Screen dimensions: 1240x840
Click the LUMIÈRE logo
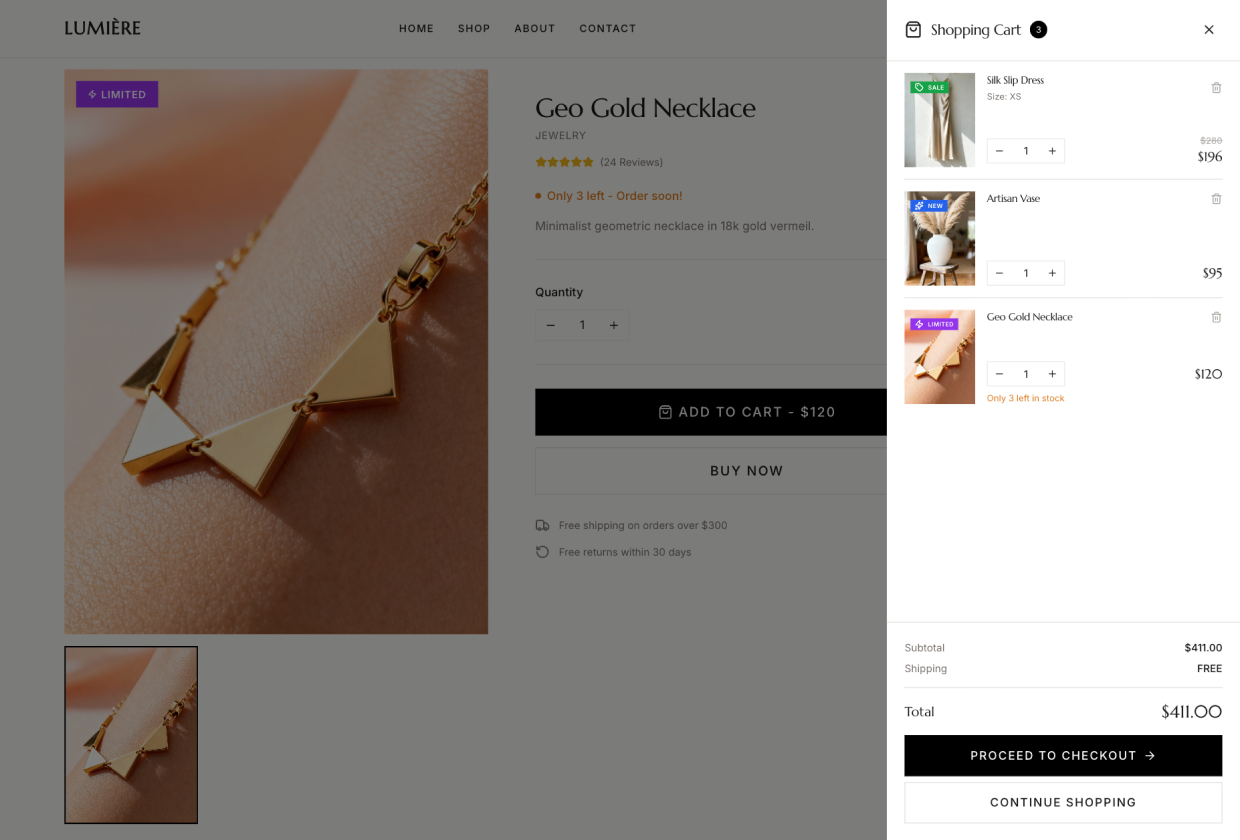(102, 28)
